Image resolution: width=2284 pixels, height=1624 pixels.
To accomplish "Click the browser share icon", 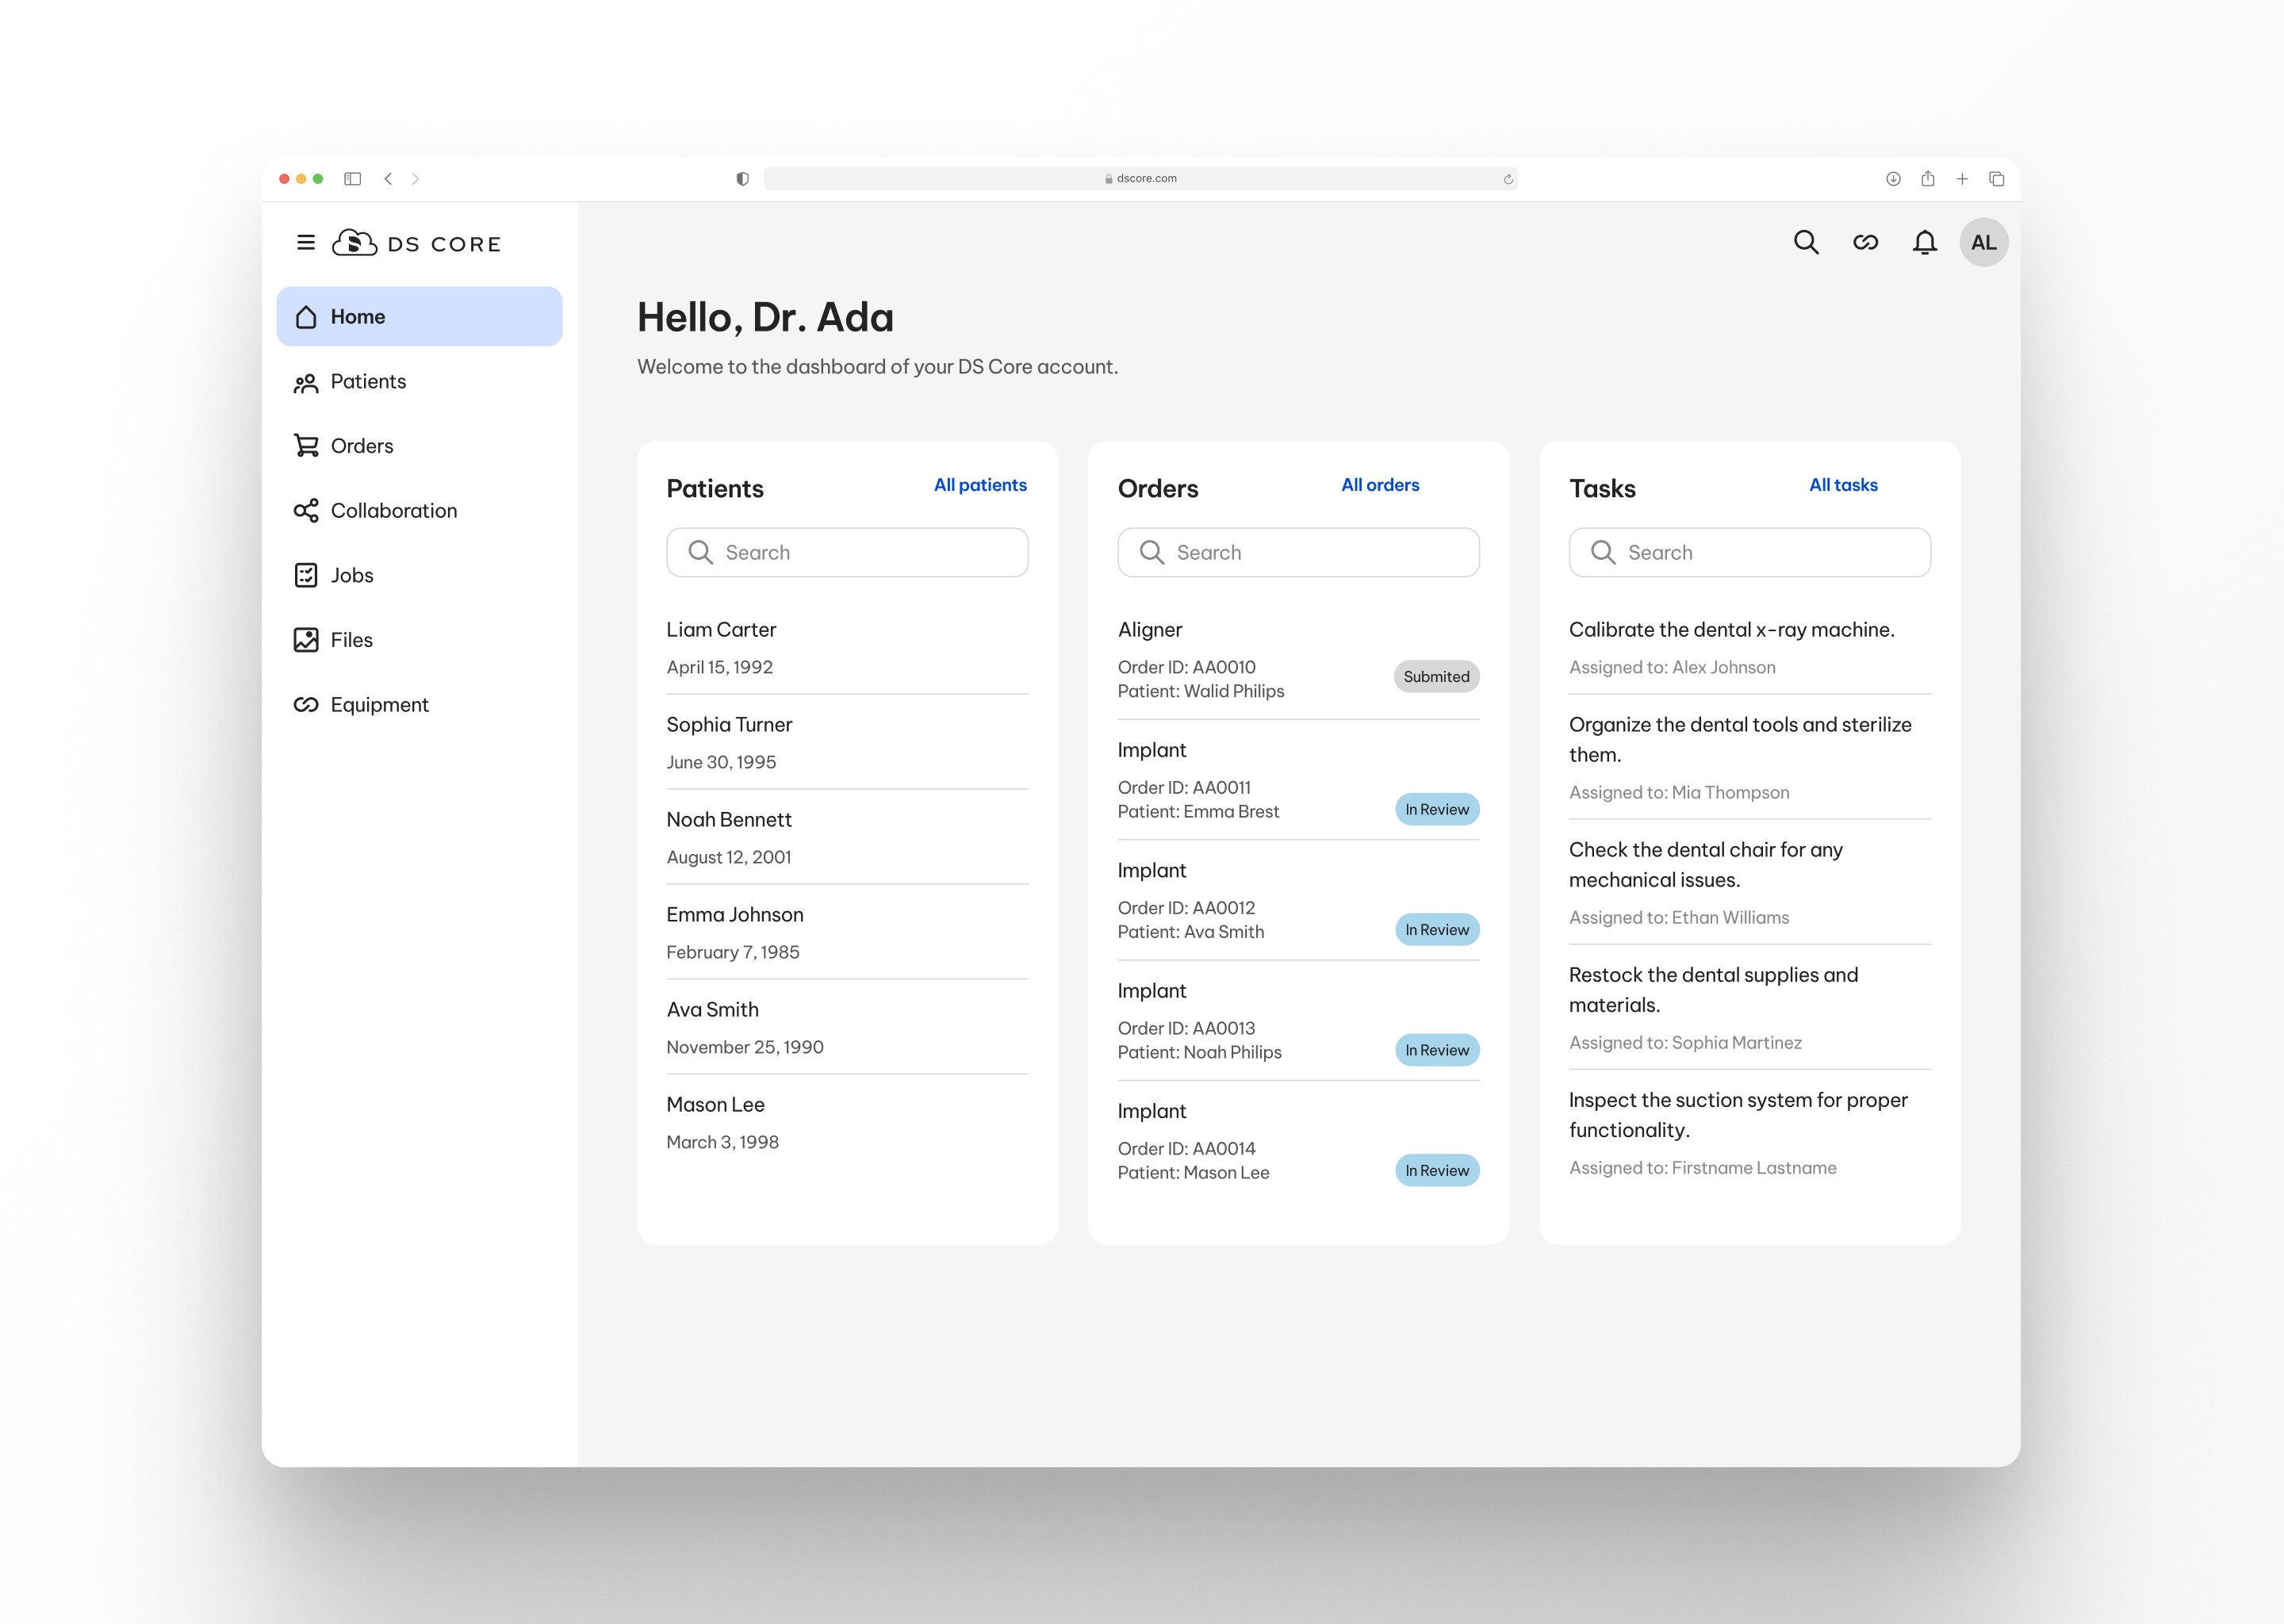I will (x=1928, y=179).
